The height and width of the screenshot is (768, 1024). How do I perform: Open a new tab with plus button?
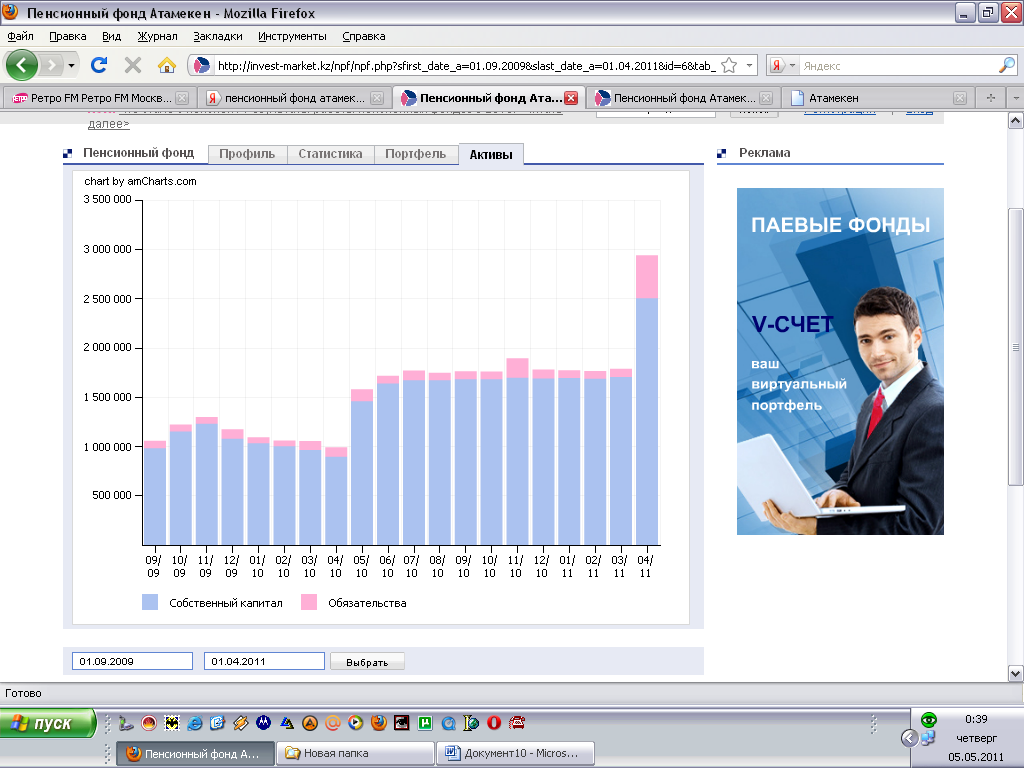click(990, 98)
